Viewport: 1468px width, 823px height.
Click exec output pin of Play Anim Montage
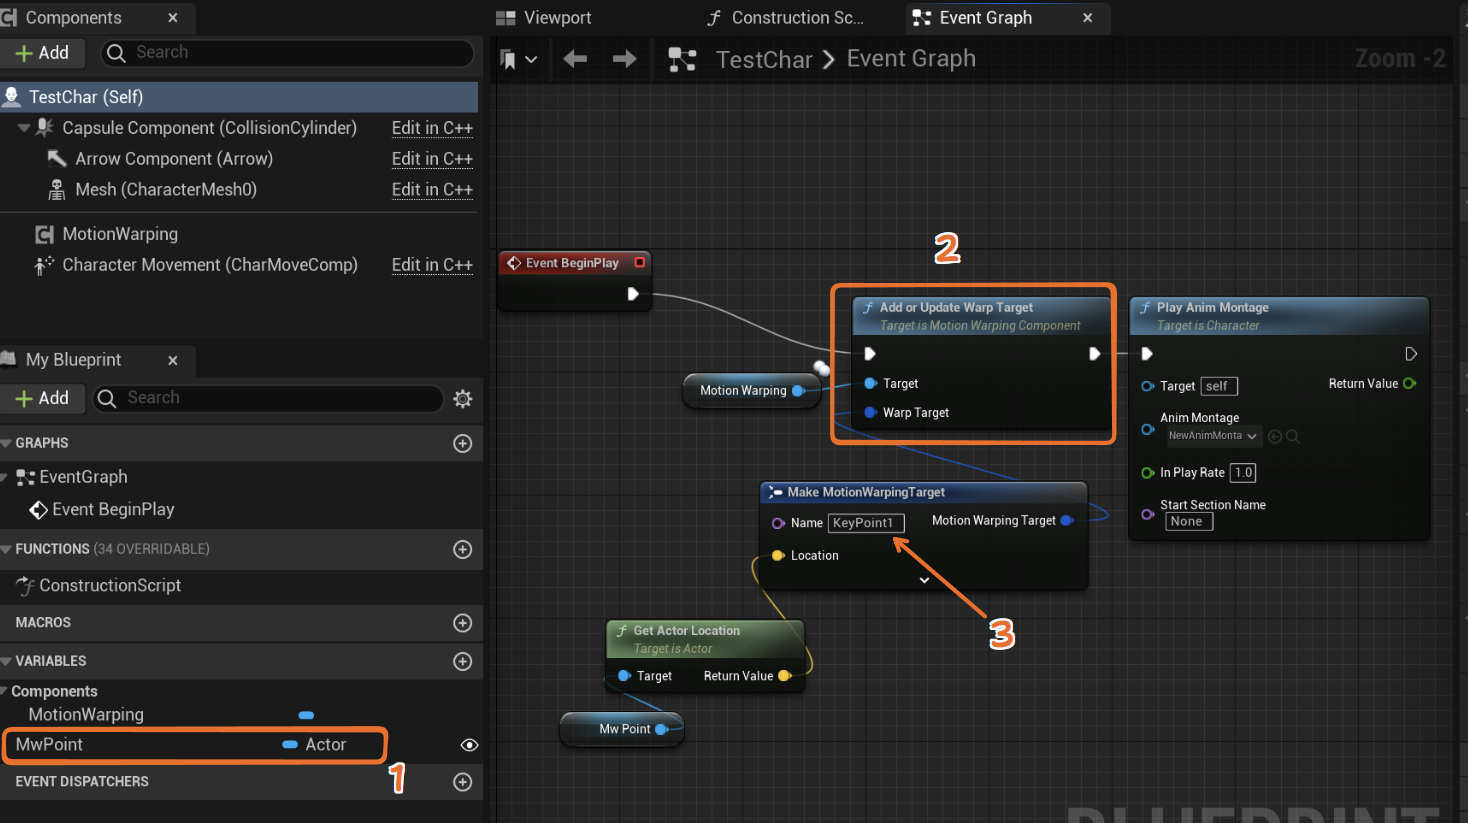1411,354
